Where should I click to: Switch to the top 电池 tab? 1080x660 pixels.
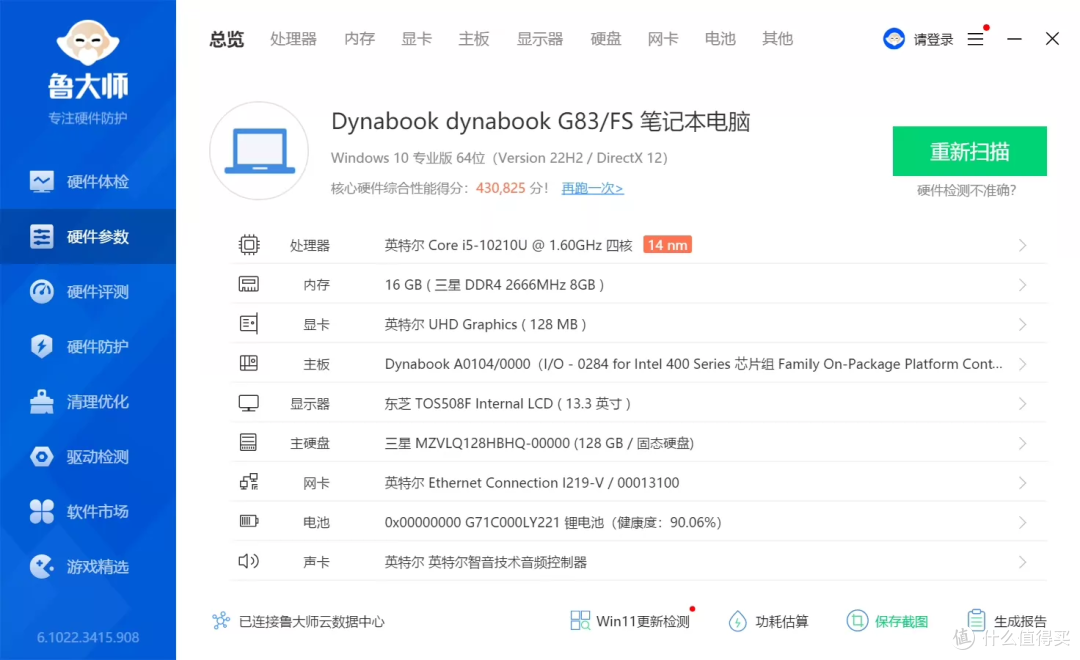tap(720, 39)
